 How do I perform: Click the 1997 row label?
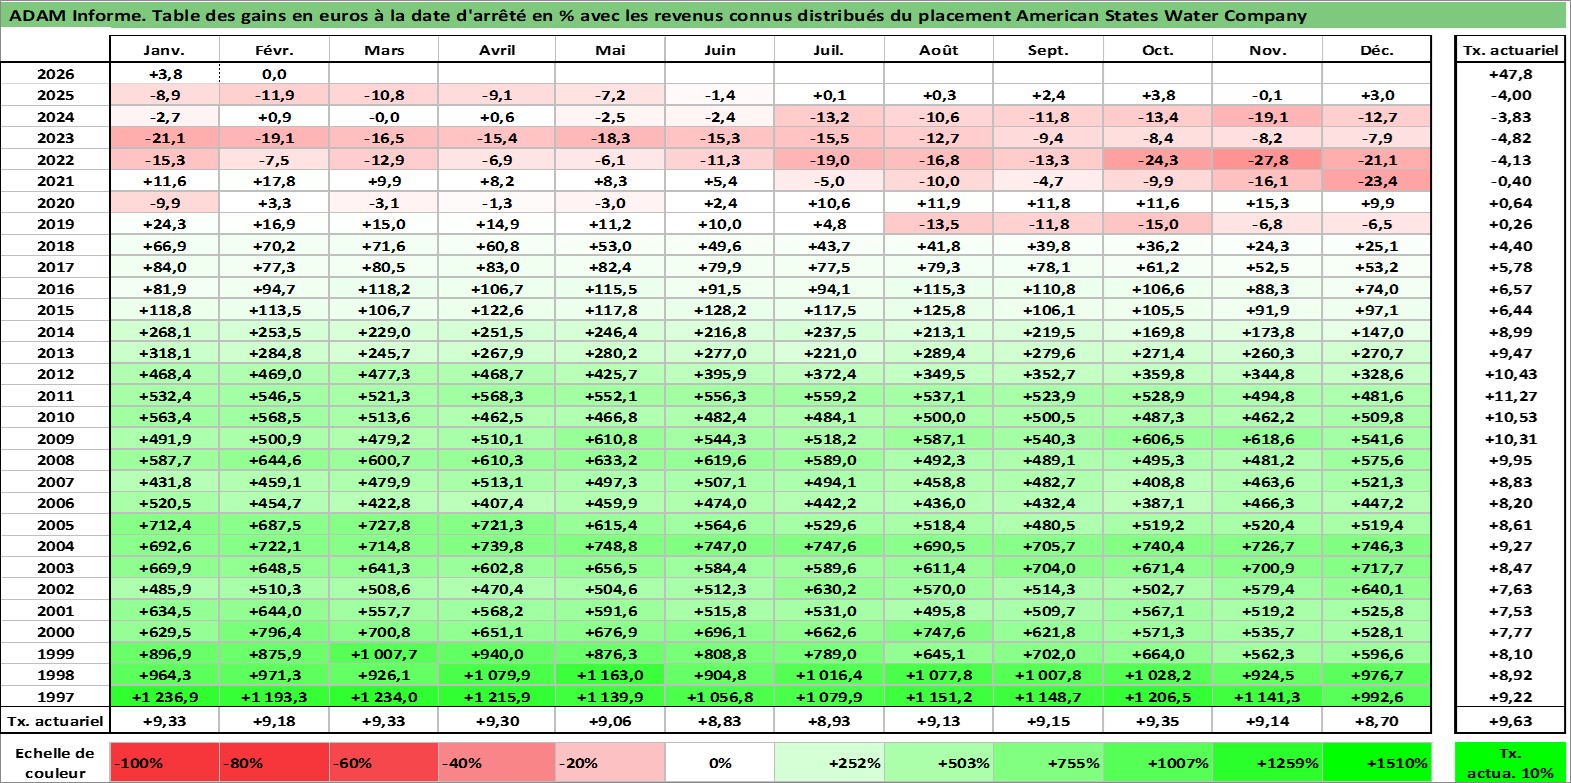click(55, 697)
